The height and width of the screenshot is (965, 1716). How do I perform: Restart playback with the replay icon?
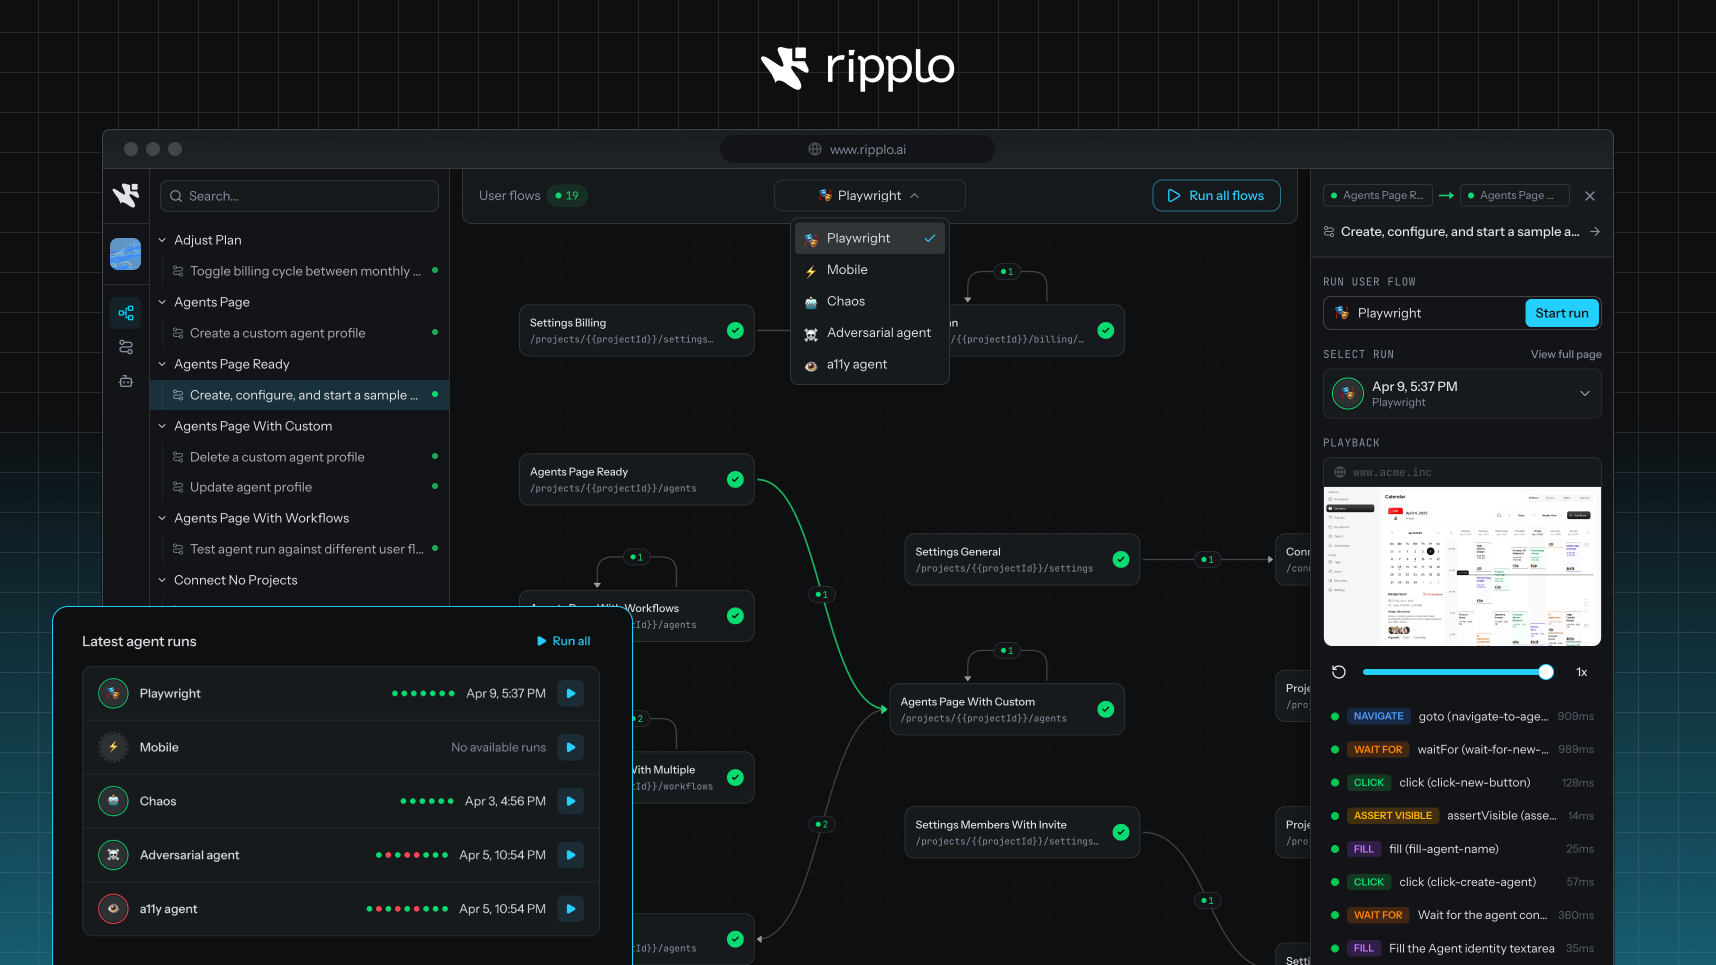point(1339,672)
